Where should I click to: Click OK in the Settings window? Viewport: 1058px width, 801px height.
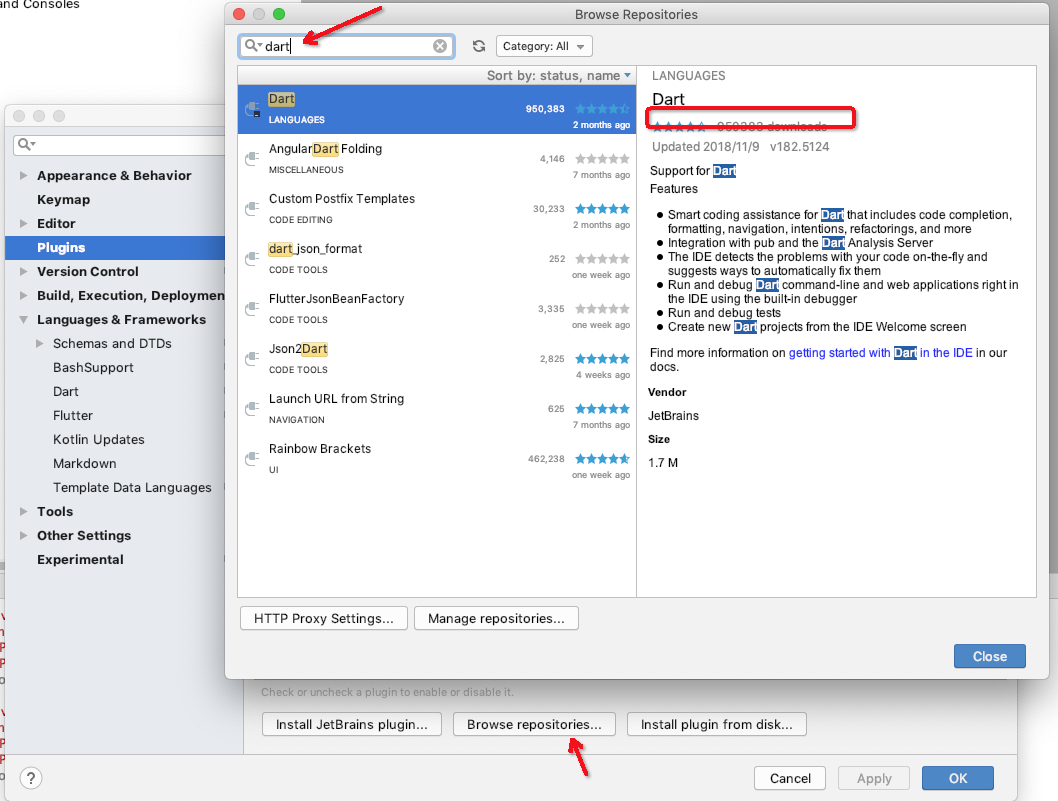point(957,778)
